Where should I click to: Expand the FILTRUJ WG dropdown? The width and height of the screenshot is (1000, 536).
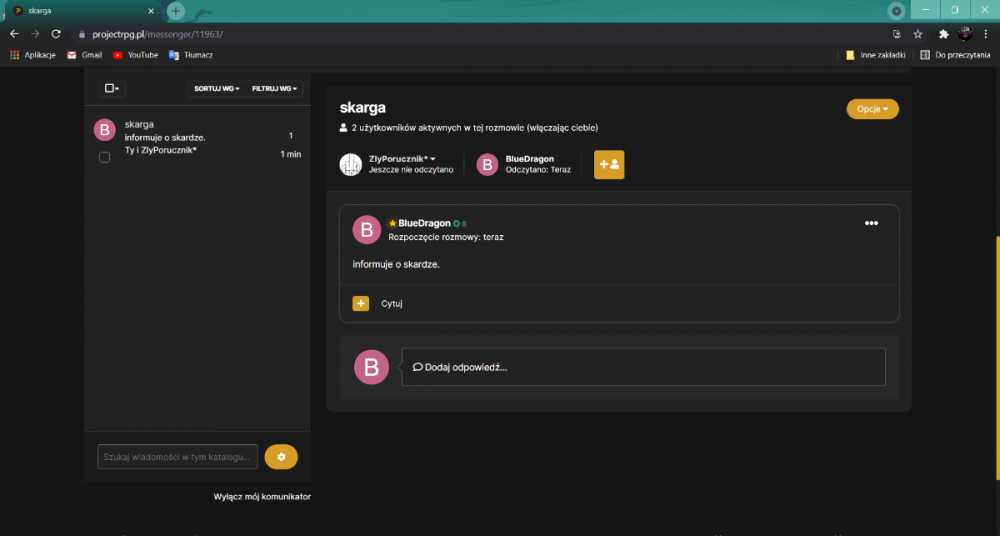pyautogui.click(x=275, y=89)
